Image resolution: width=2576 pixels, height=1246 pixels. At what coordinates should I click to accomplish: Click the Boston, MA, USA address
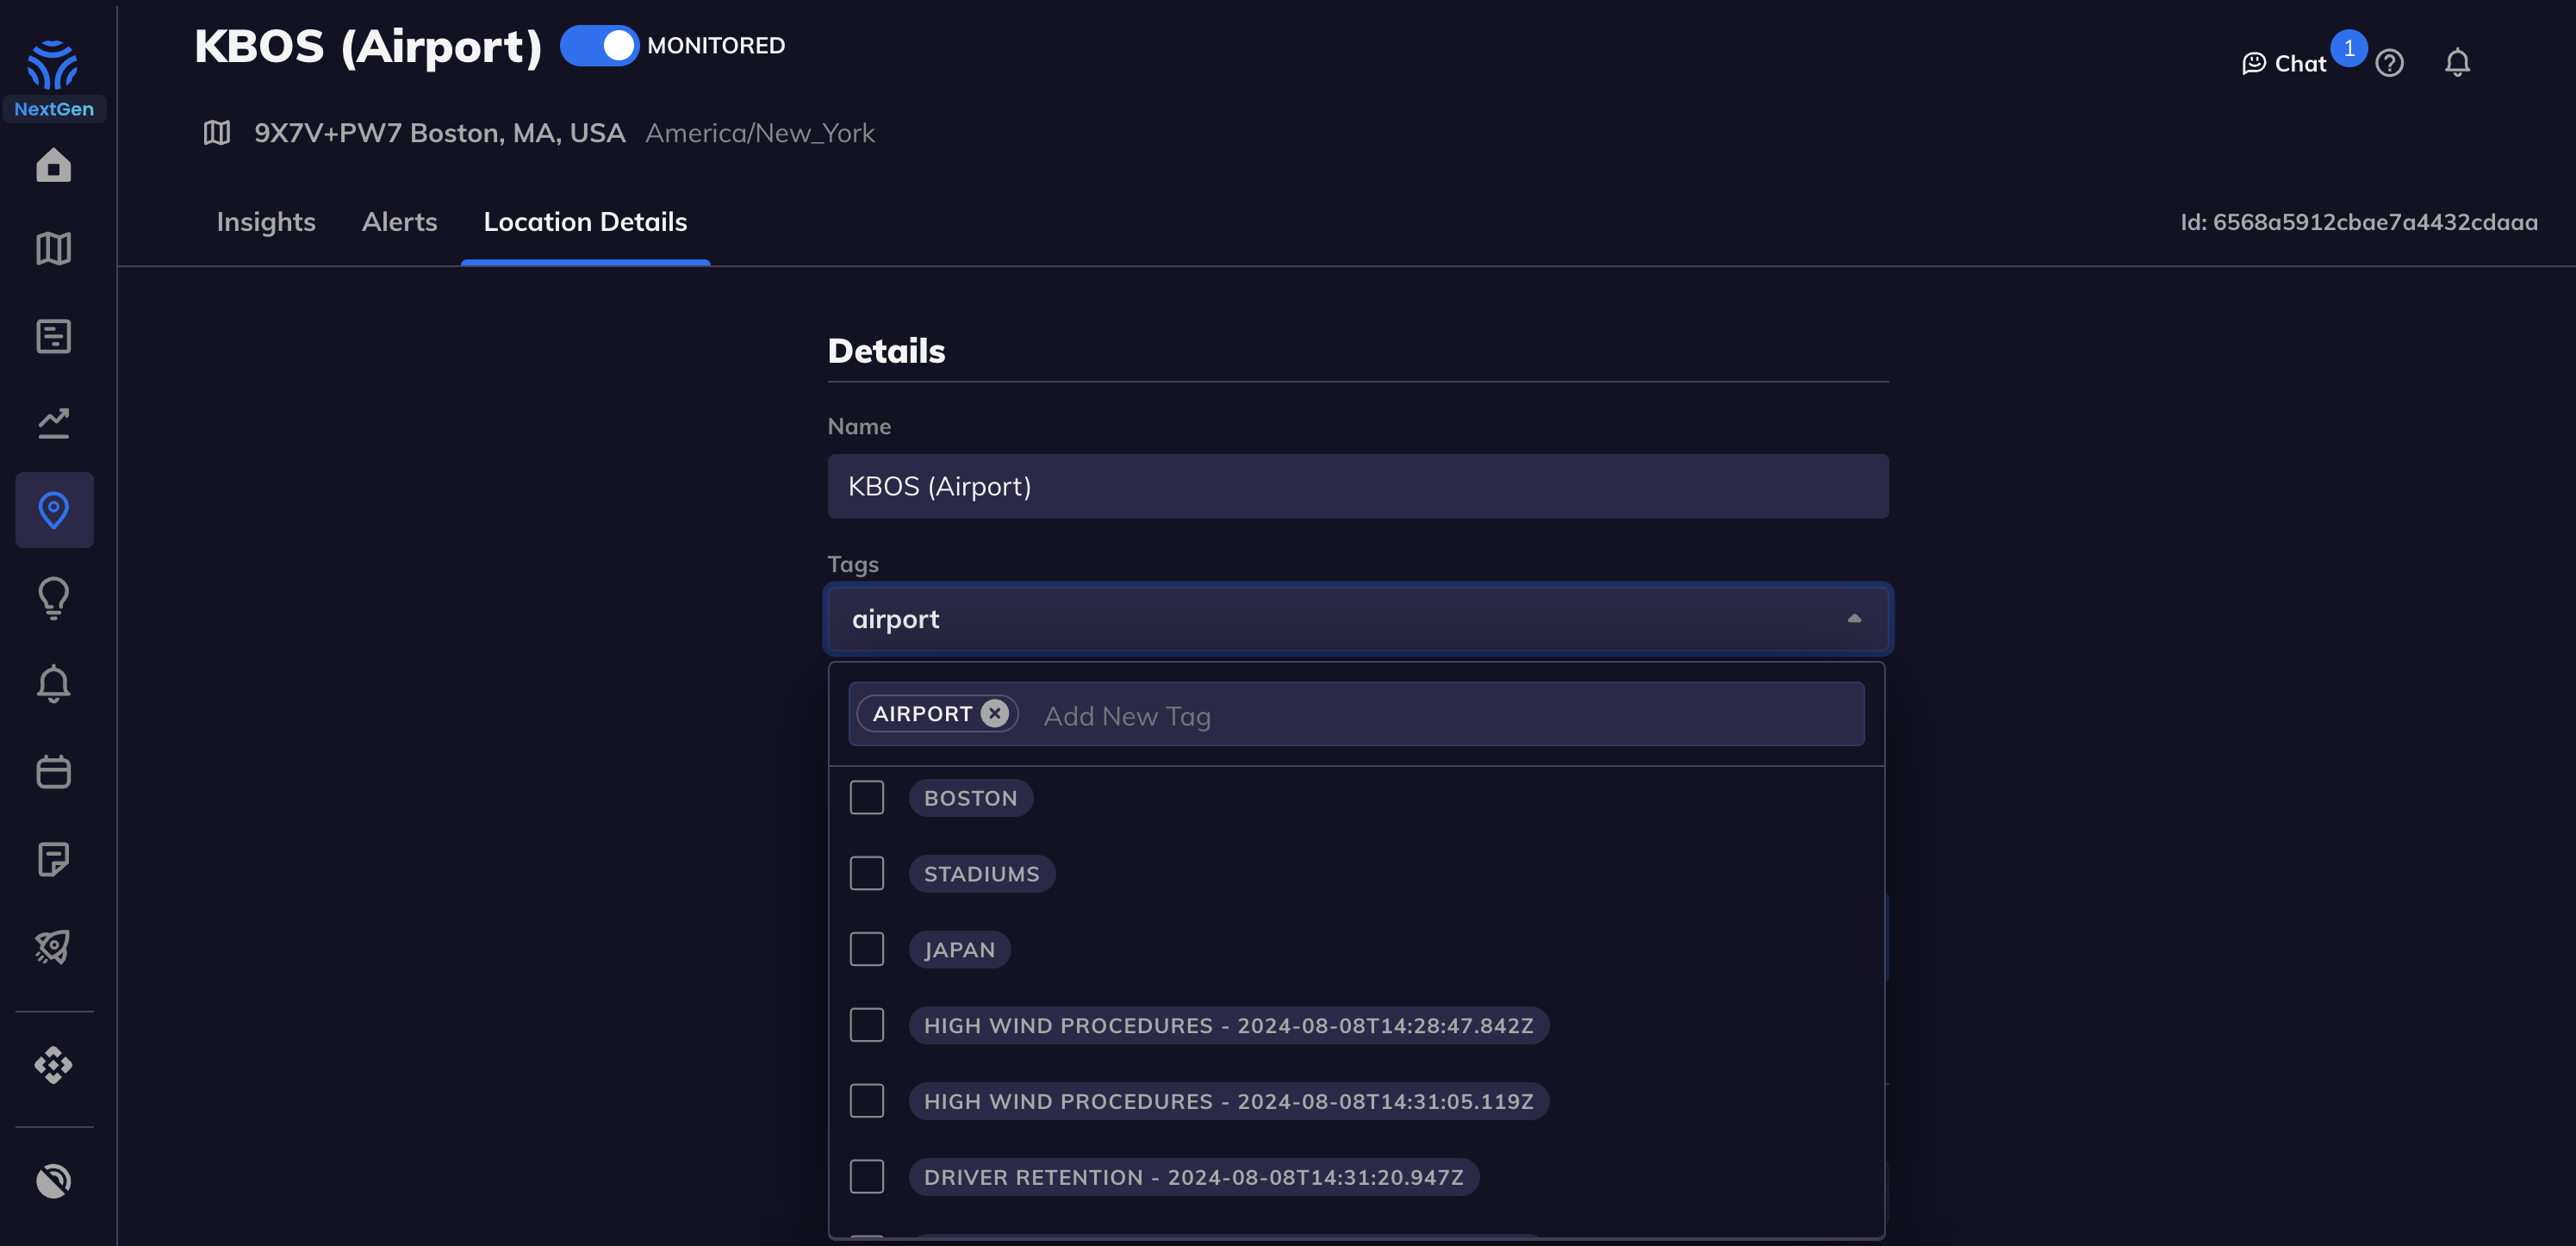pos(440,133)
